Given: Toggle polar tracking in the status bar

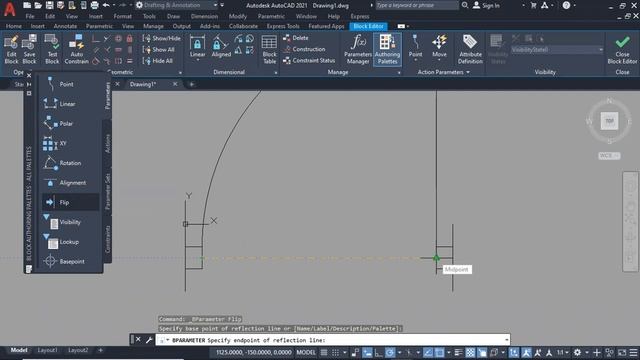Looking at the screenshot, I should tap(390, 352).
